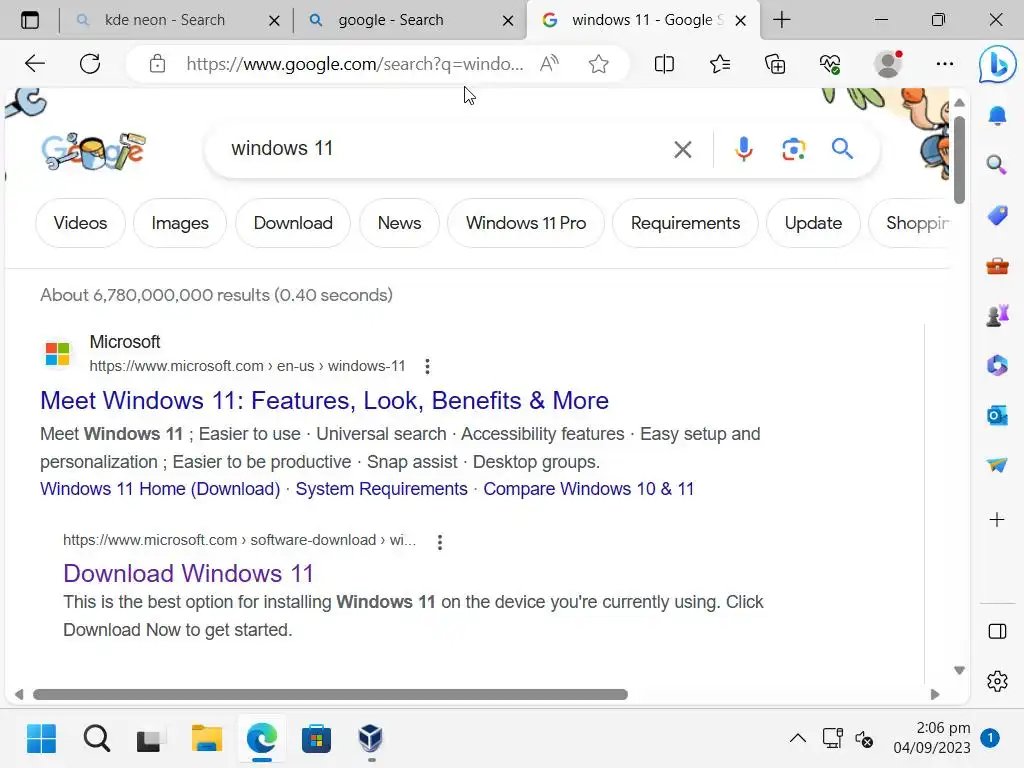Screen dimensions: 1024x768
Task: Open sidebar Outlook icon
Action: tap(997, 415)
